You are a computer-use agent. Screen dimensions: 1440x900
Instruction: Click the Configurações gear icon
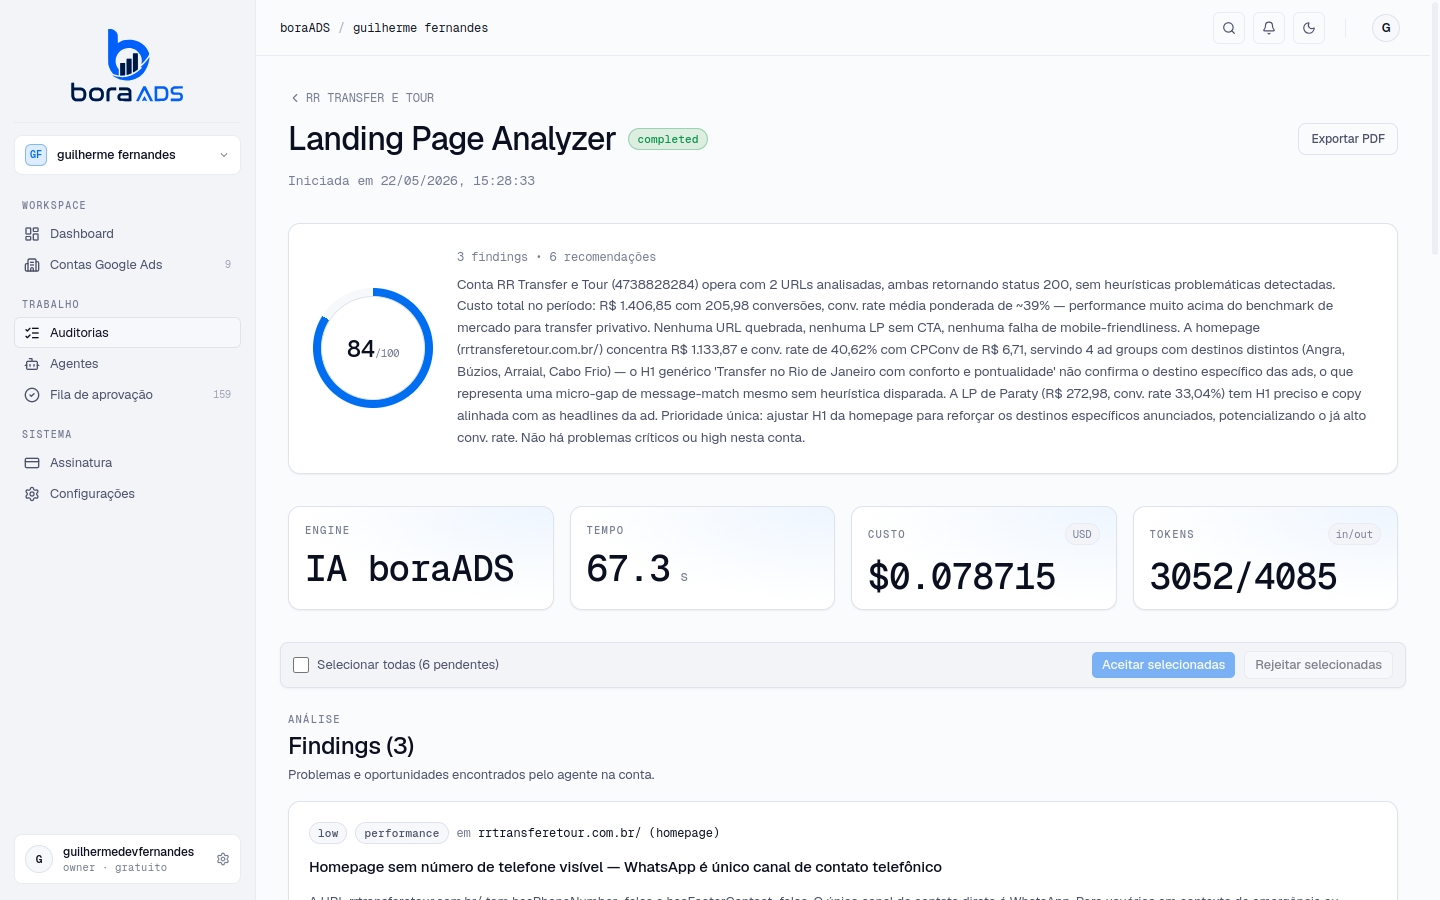tap(32, 494)
